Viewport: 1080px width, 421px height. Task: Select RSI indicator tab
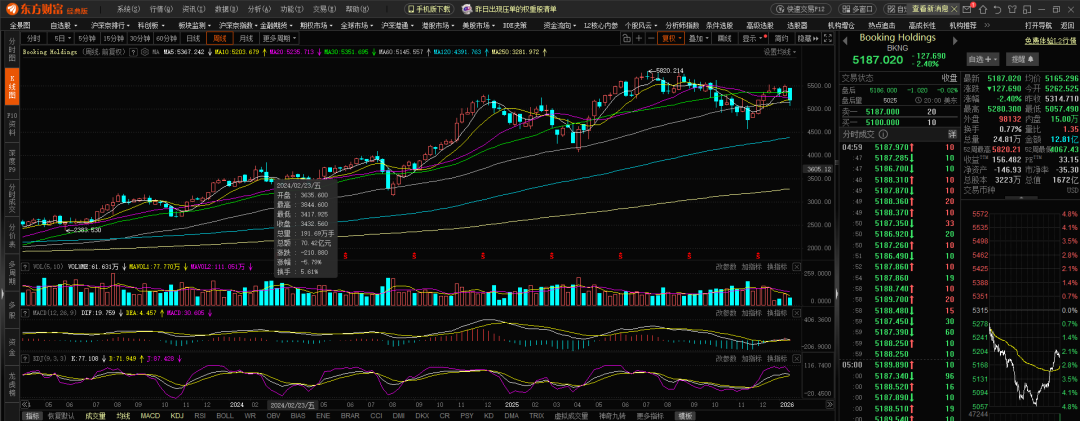point(200,415)
